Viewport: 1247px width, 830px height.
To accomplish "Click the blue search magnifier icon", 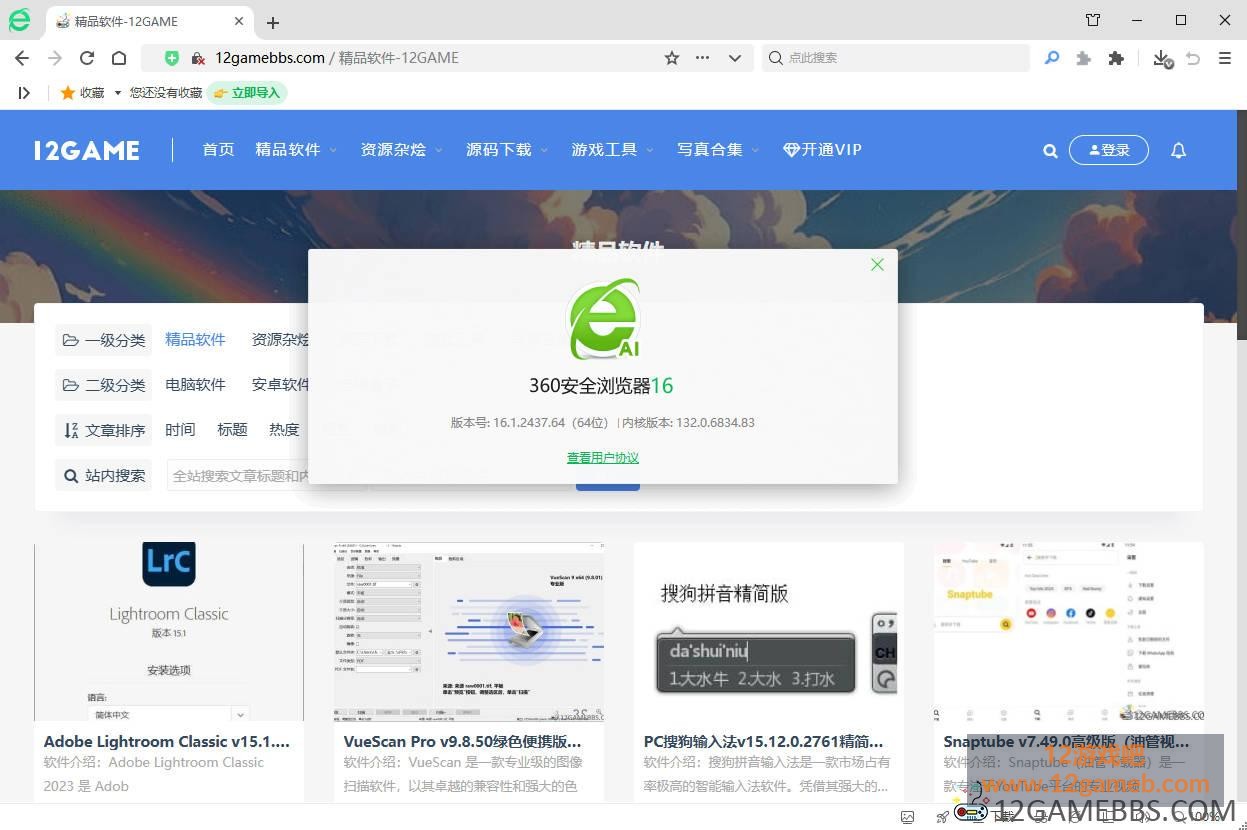I will 1052,58.
